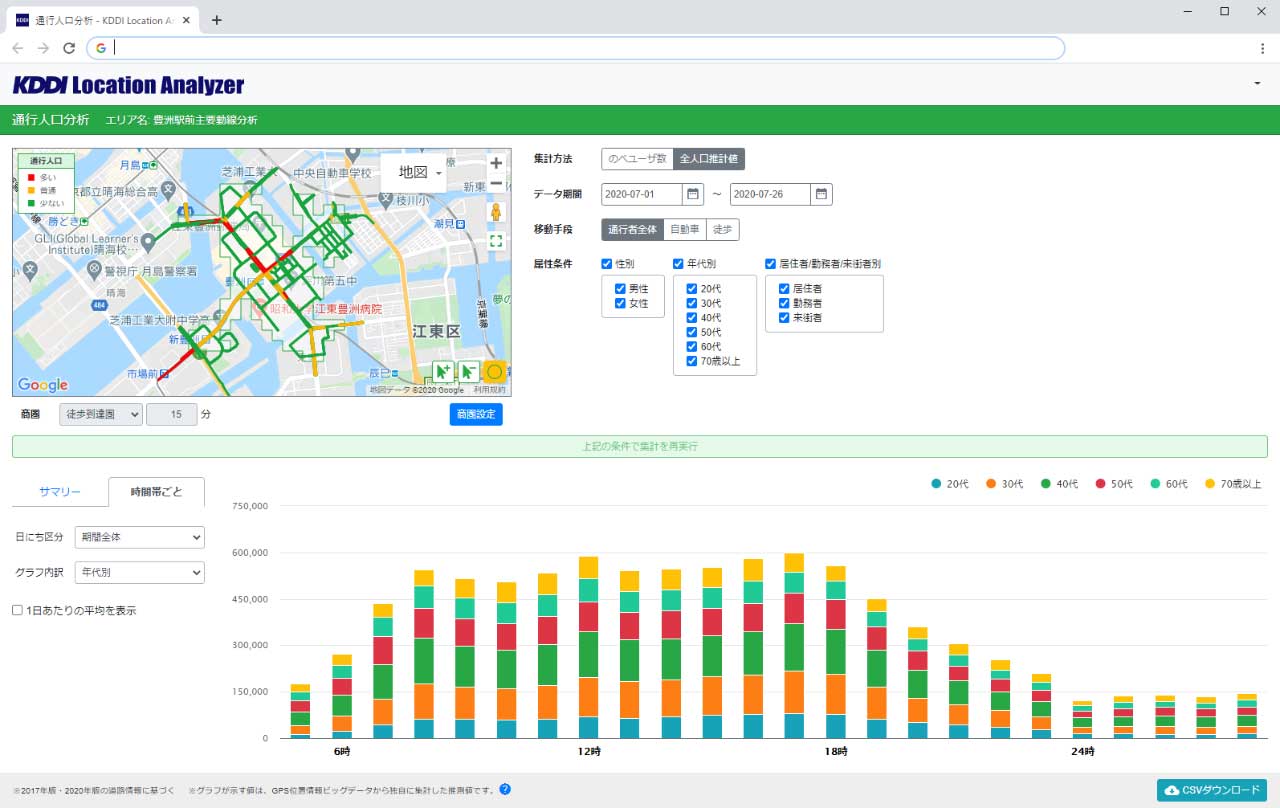Choose のべユーザ数 aggregation method
This screenshot has width=1280, height=808.
[x=637, y=158]
